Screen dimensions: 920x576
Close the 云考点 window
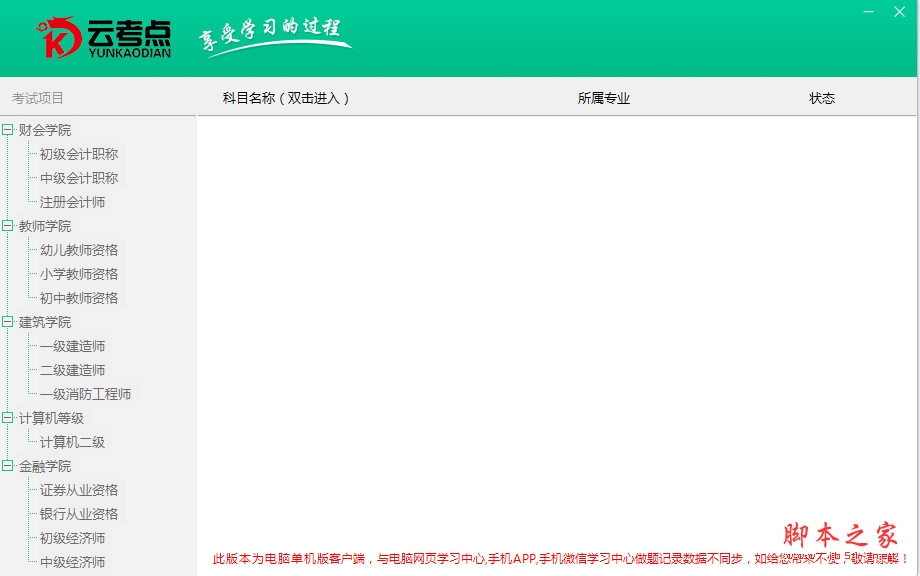pyautogui.click(x=899, y=12)
